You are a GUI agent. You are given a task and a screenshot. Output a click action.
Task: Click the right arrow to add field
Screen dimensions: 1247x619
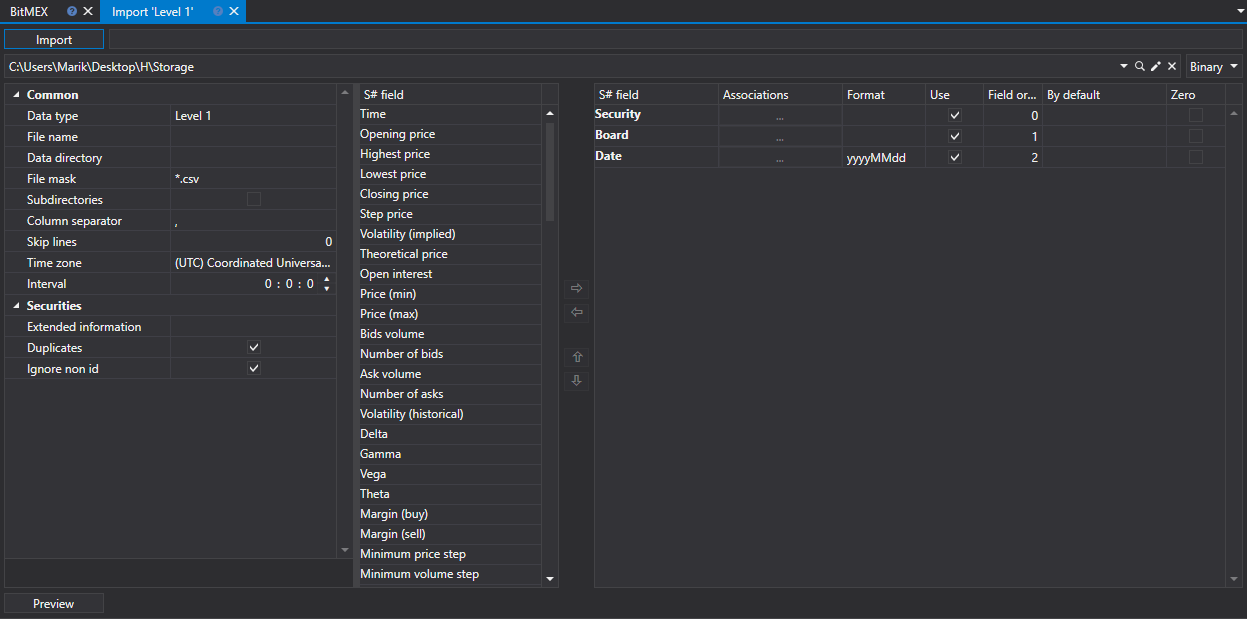click(x=576, y=288)
